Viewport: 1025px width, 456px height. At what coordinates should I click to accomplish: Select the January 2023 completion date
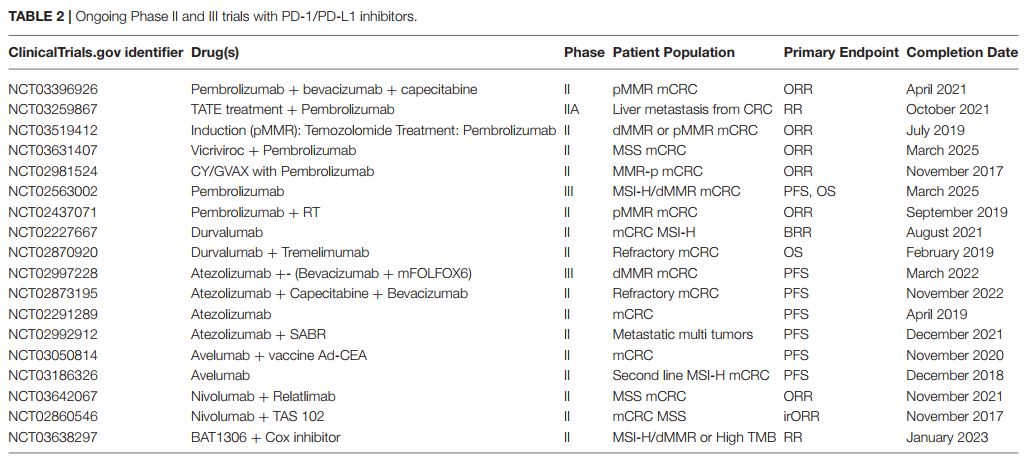tap(946, 437)
